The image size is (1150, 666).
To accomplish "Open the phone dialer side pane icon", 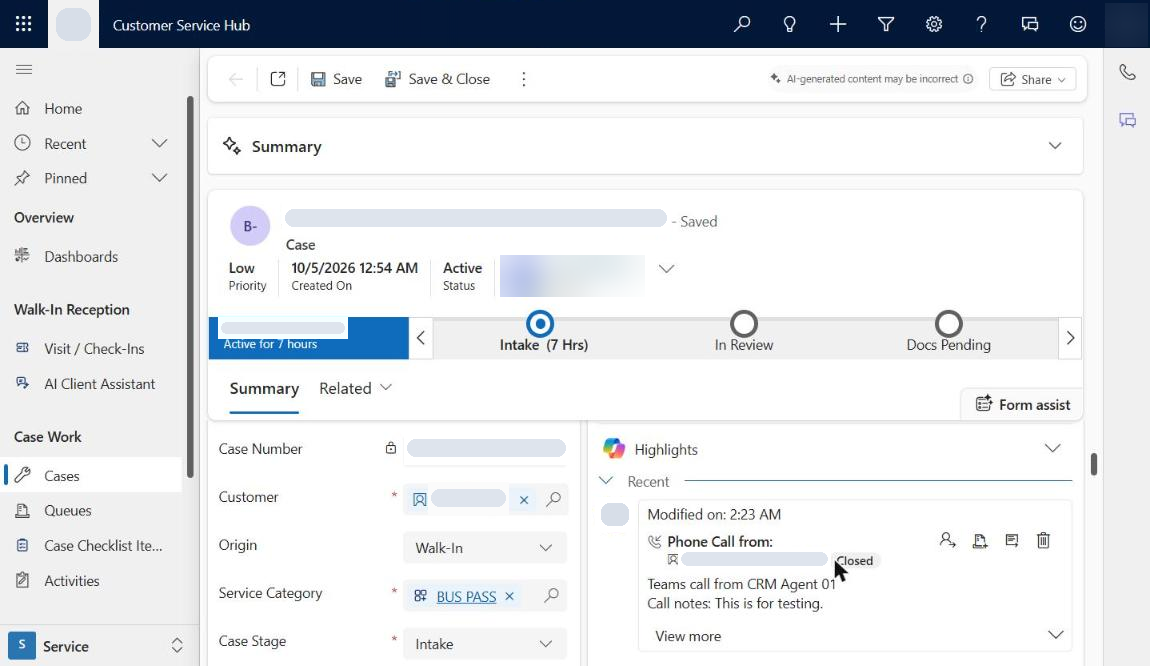I will click(1127, 73).
